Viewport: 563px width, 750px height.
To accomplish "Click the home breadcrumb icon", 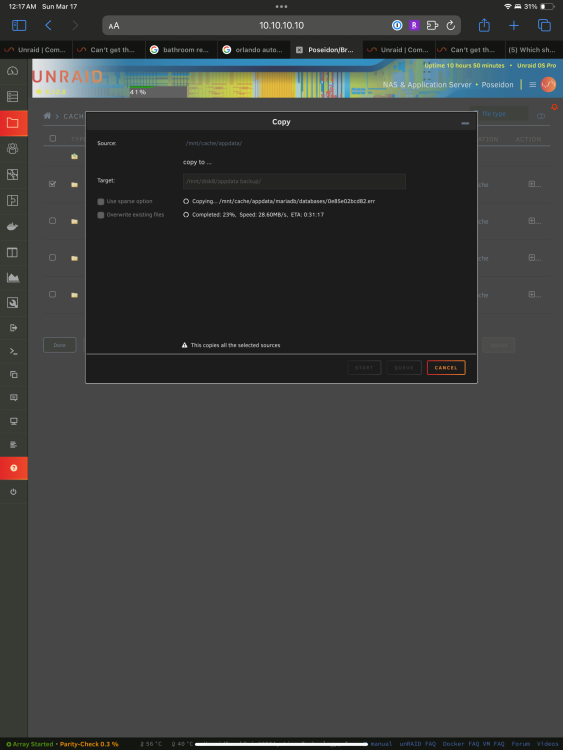I will pyautogui.click(x=47, y=116).
